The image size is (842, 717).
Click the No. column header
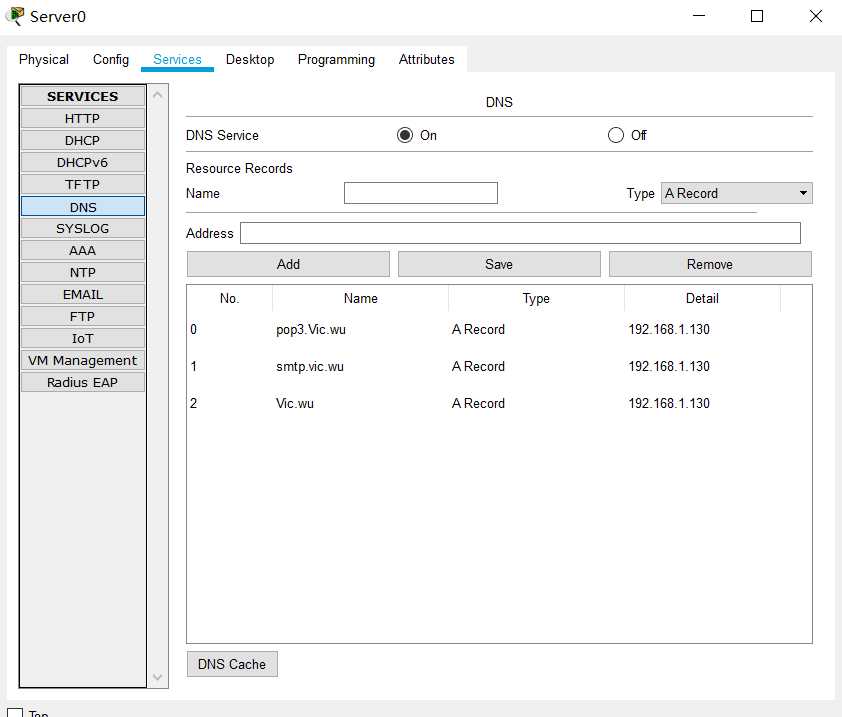pyautogui.click(x=230, y=298)
